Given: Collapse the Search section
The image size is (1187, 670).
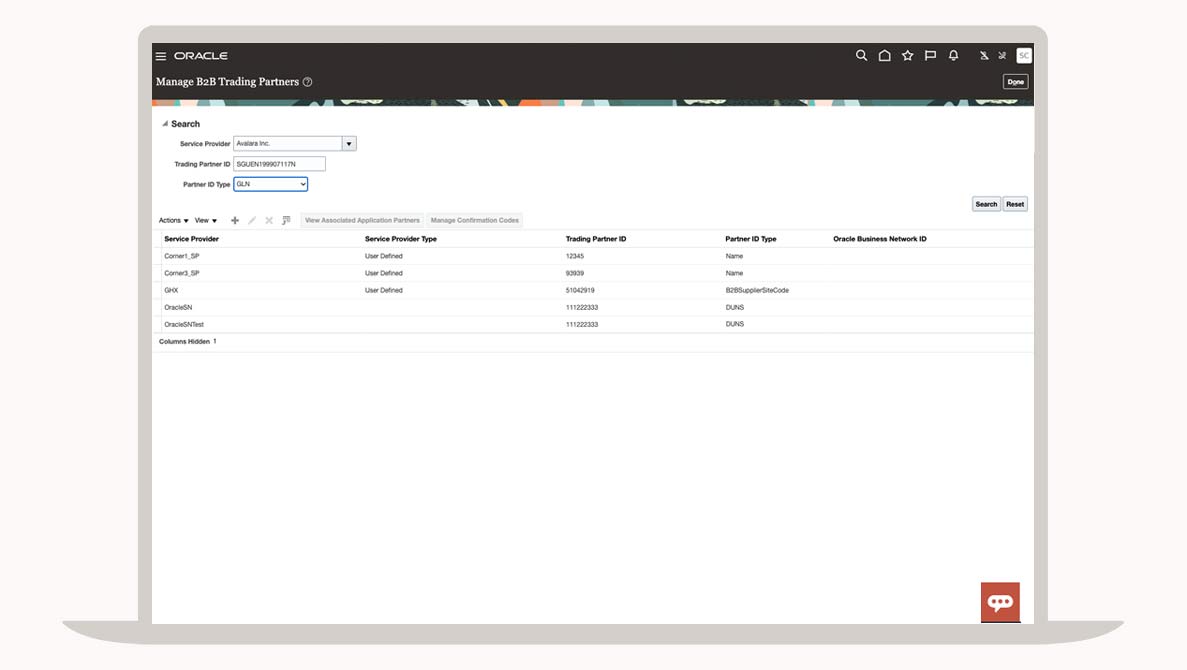Looking at the screenshot, I should pyautogui.click(x=165, y=123).
